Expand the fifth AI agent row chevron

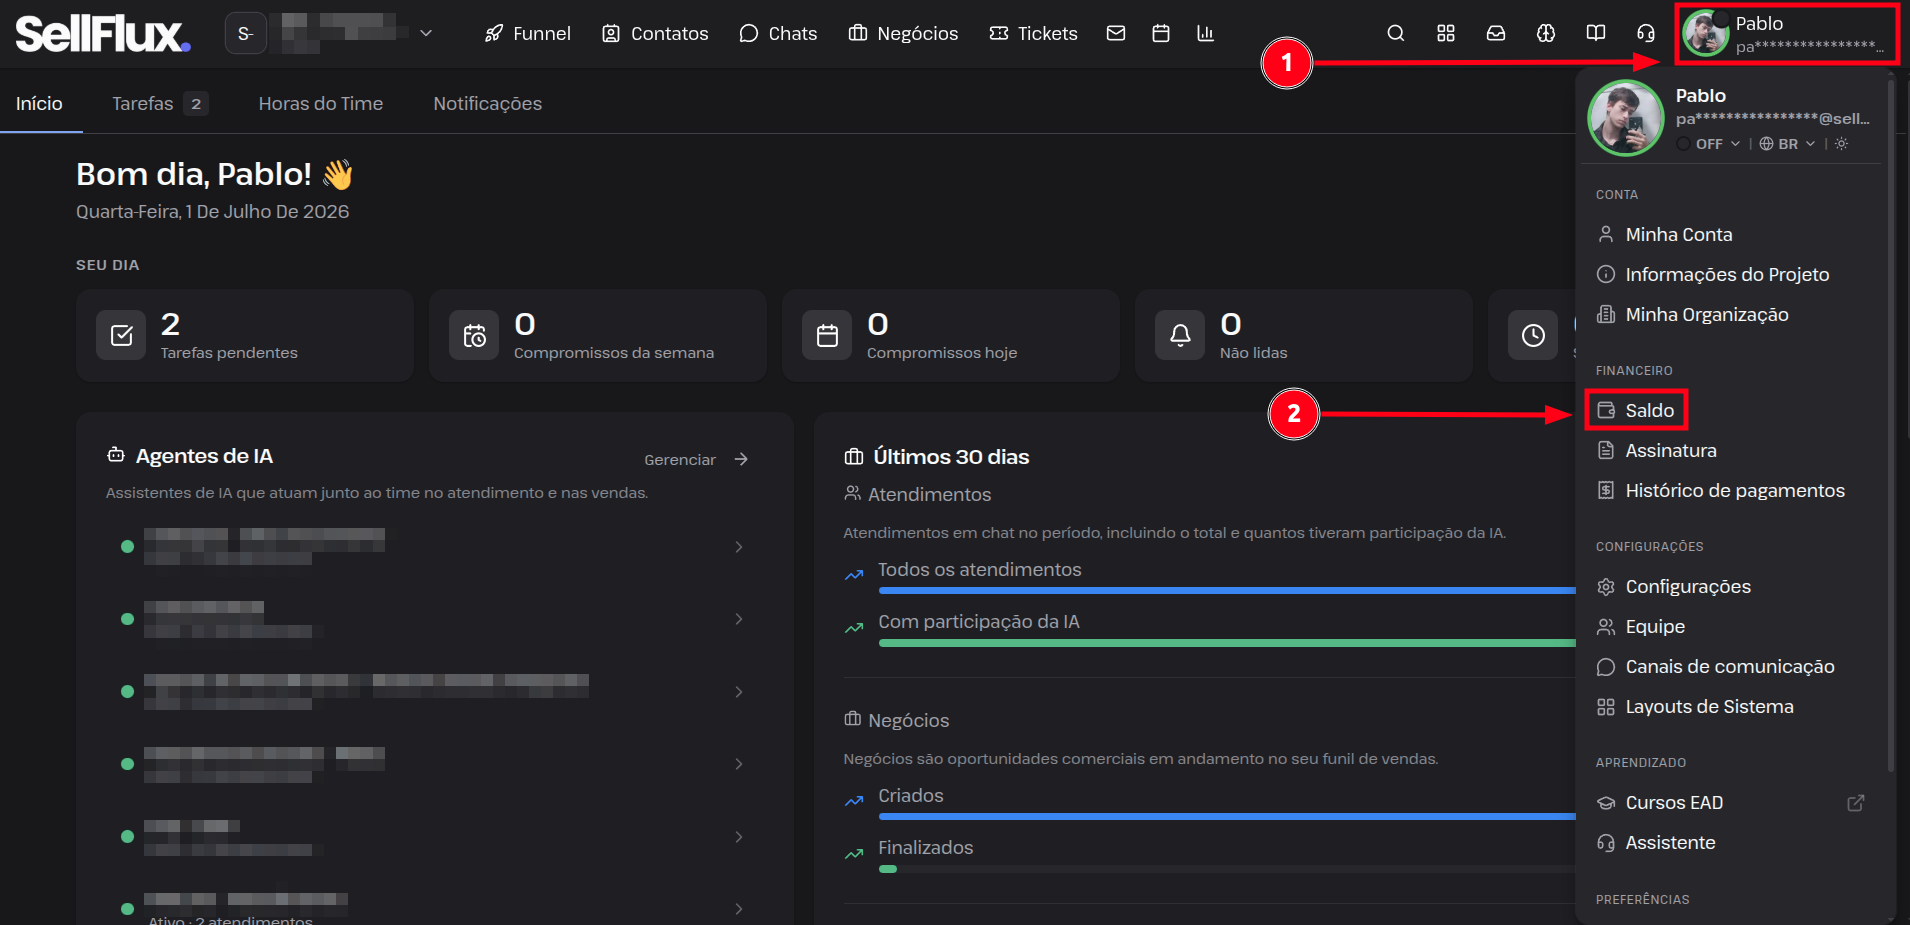pos(739,837)
